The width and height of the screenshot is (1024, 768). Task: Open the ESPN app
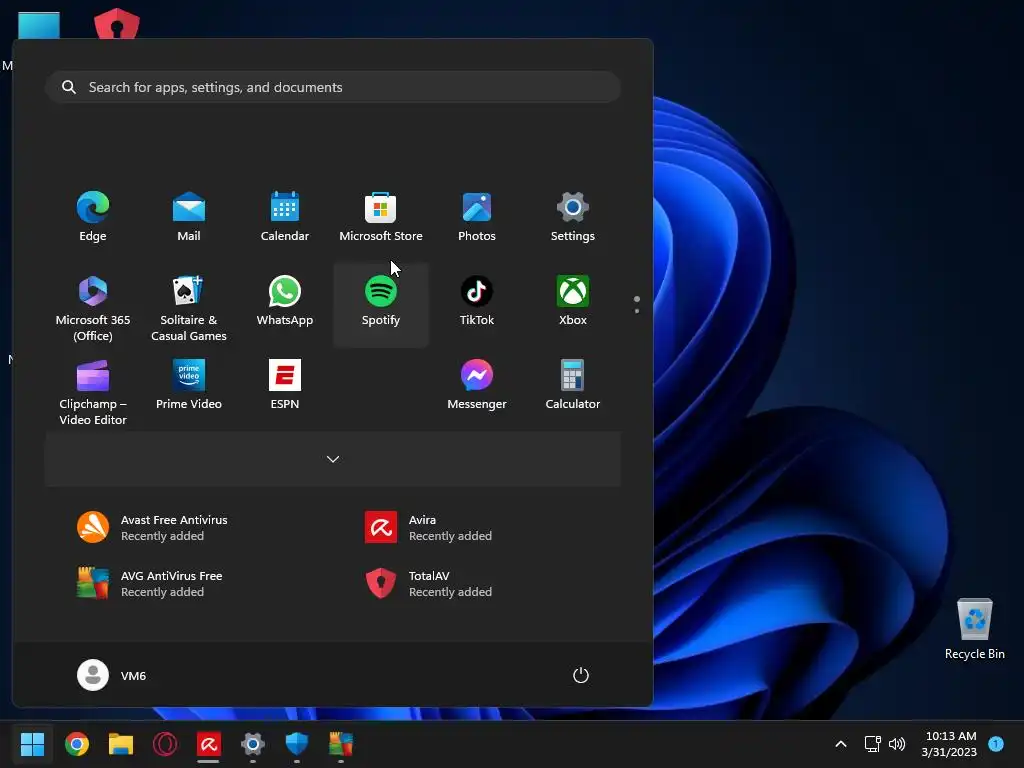[285, 385]
